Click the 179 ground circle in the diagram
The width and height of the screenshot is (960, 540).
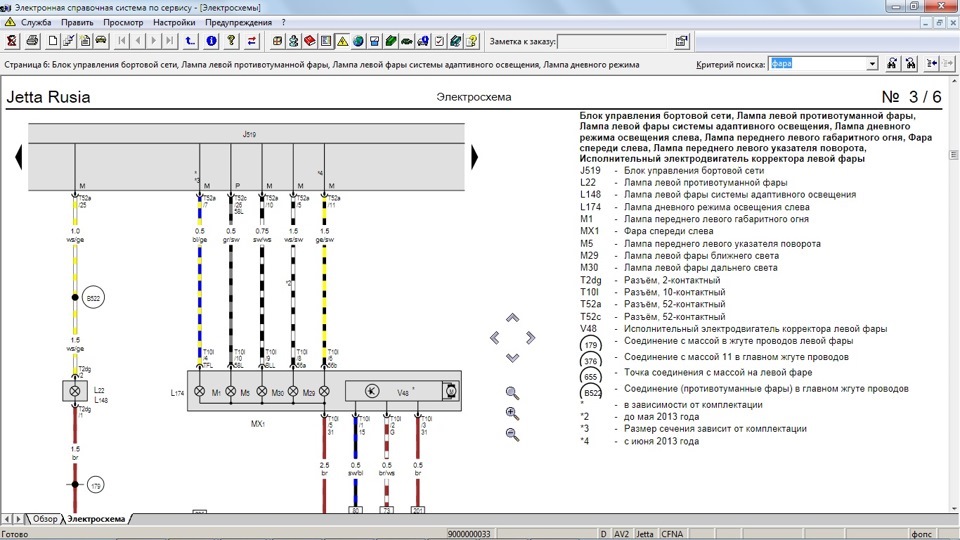[96, 486]
